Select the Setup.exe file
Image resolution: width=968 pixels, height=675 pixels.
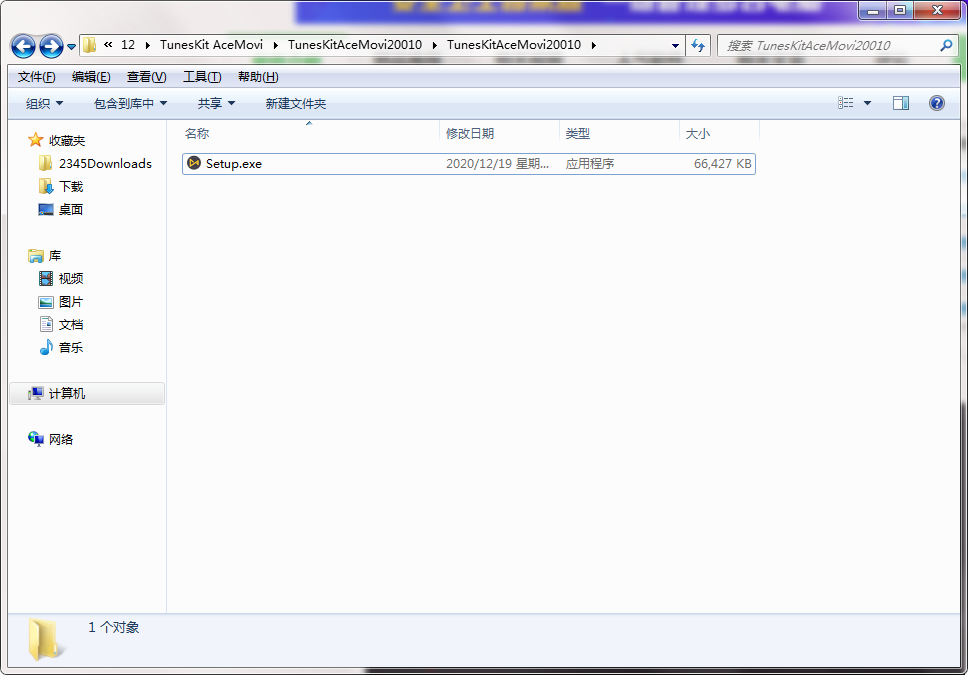tap(469, 164)
